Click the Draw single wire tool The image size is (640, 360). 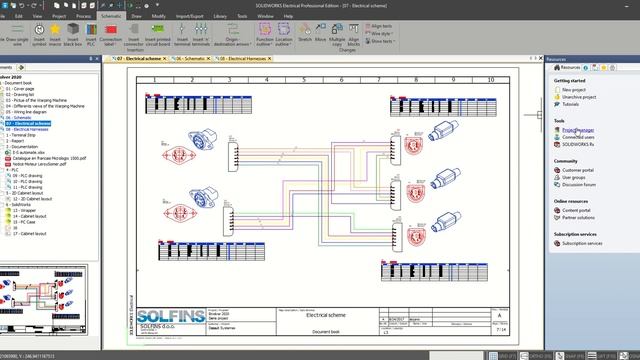click(x=16, y=34)
